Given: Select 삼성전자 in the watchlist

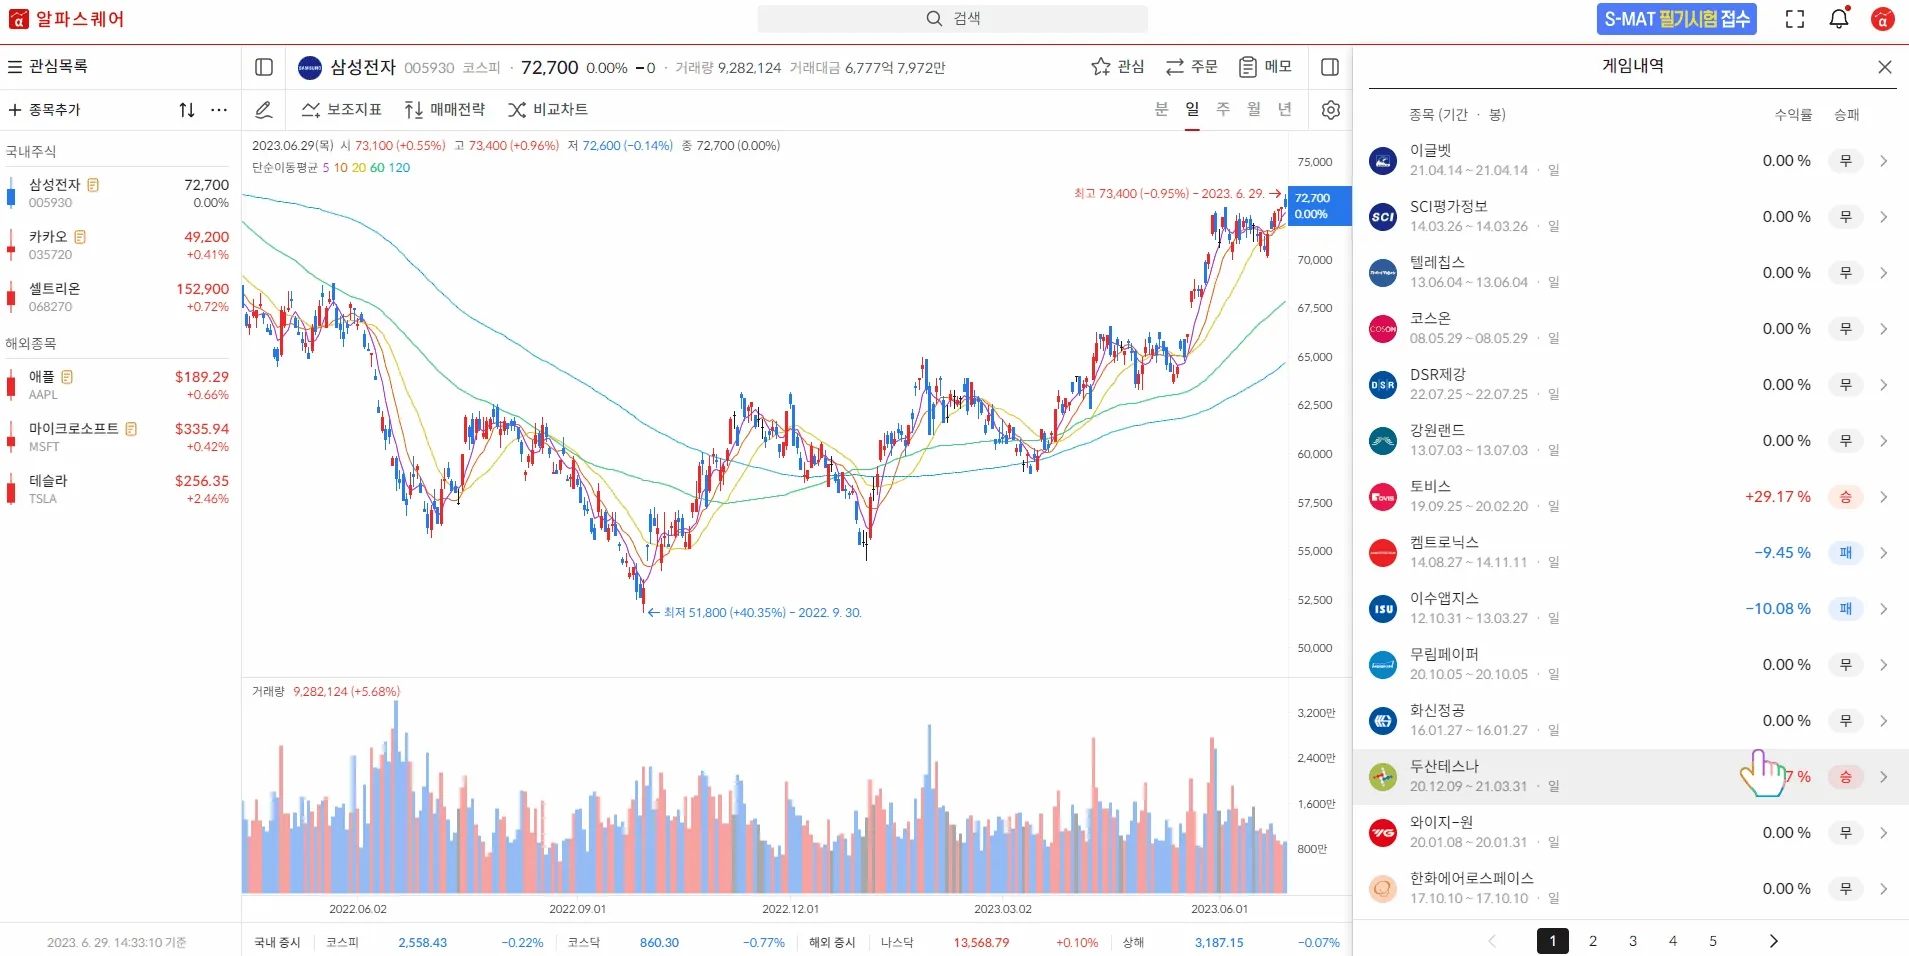Looking at the screenshot, I should coord(120,193).
